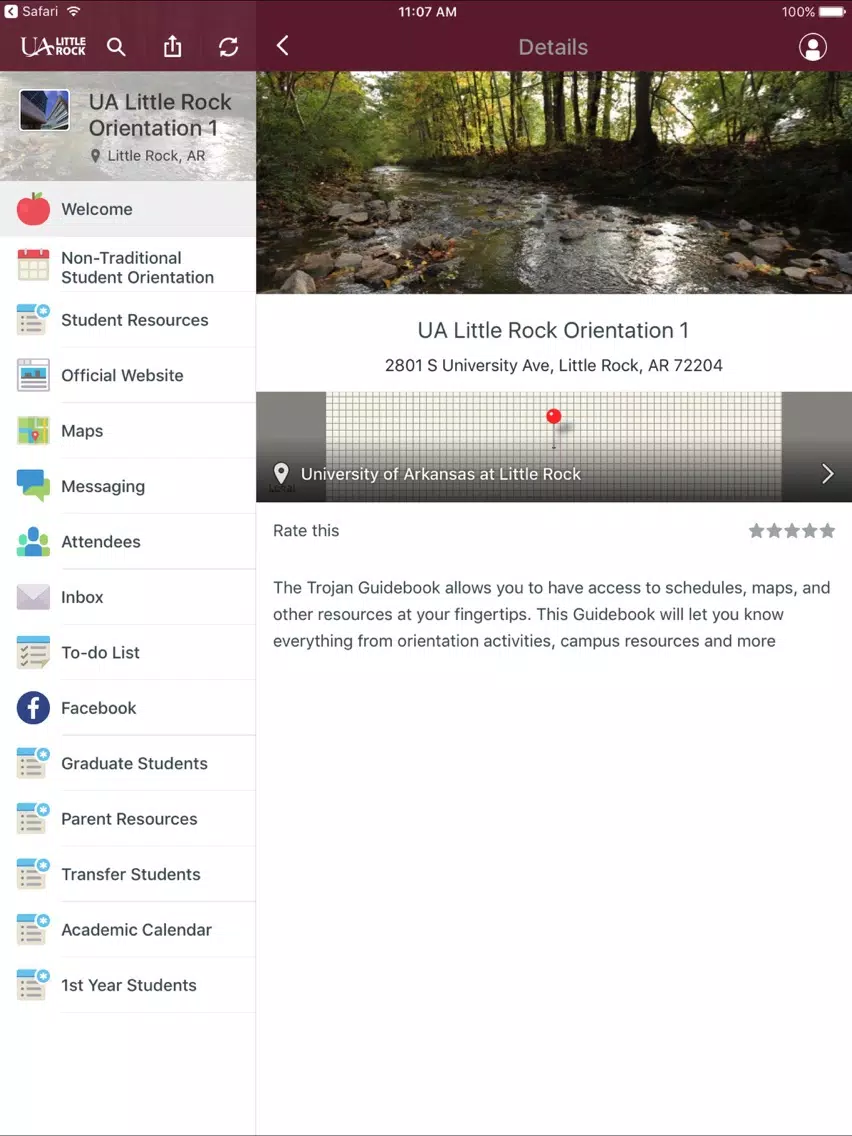Tap the creek banner photo
This screenshot has height=1136, width=852.
pyautogui.click(x=554, y=182)
